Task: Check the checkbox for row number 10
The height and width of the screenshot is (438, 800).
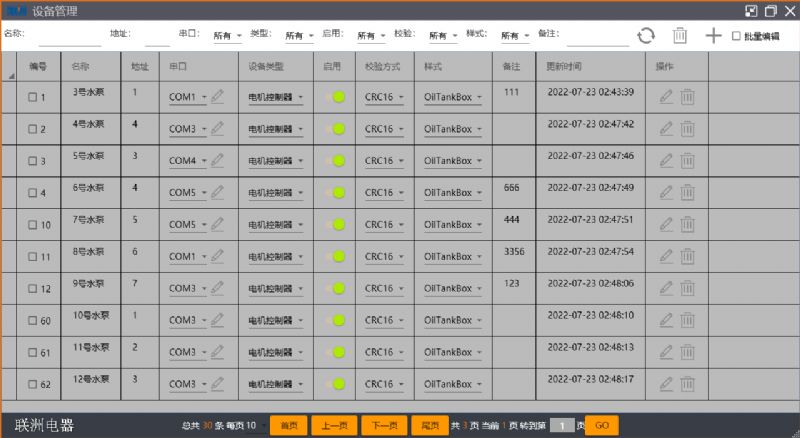Action: [32, 225]
